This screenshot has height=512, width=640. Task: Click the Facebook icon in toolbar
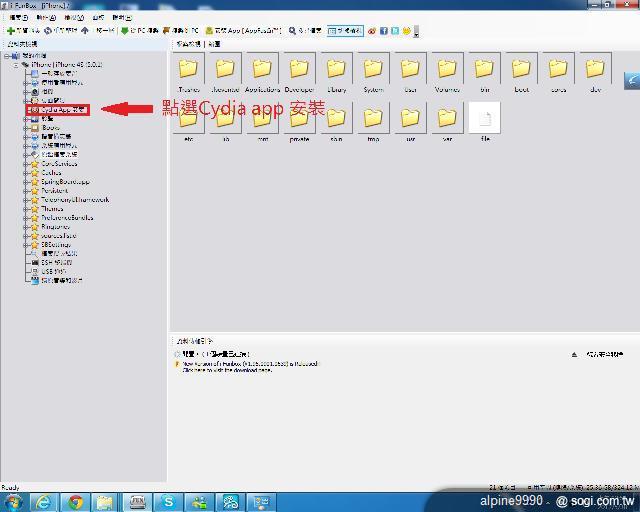384,31
